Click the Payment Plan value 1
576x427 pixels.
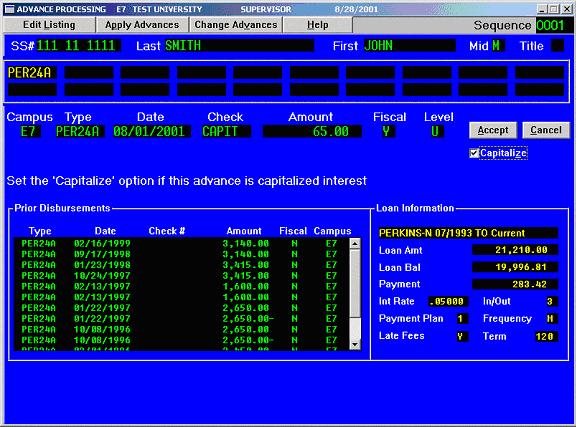pos(461,319)
